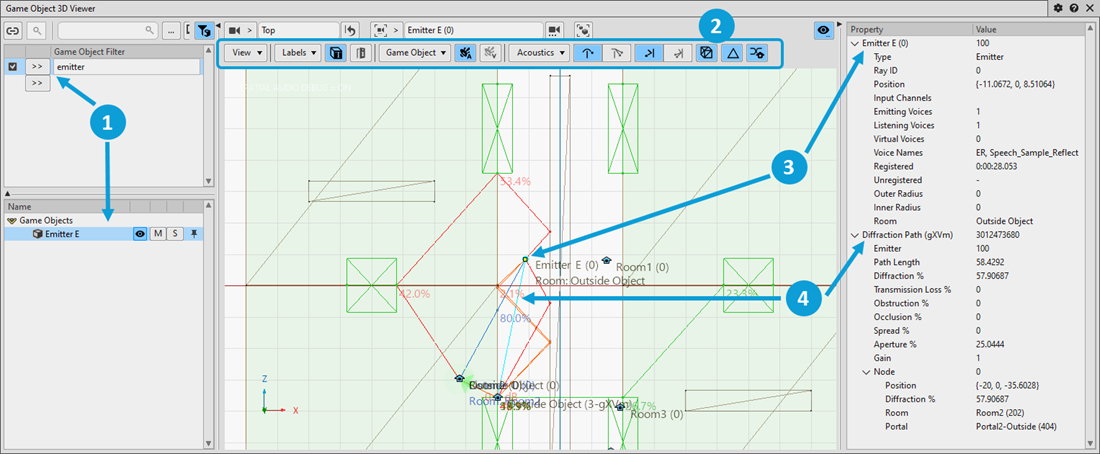Image resolution: width=1100 pixels, height=454 pixels.
Task: Open the Acoustics dropdown menu
Action: click(541, 52)
